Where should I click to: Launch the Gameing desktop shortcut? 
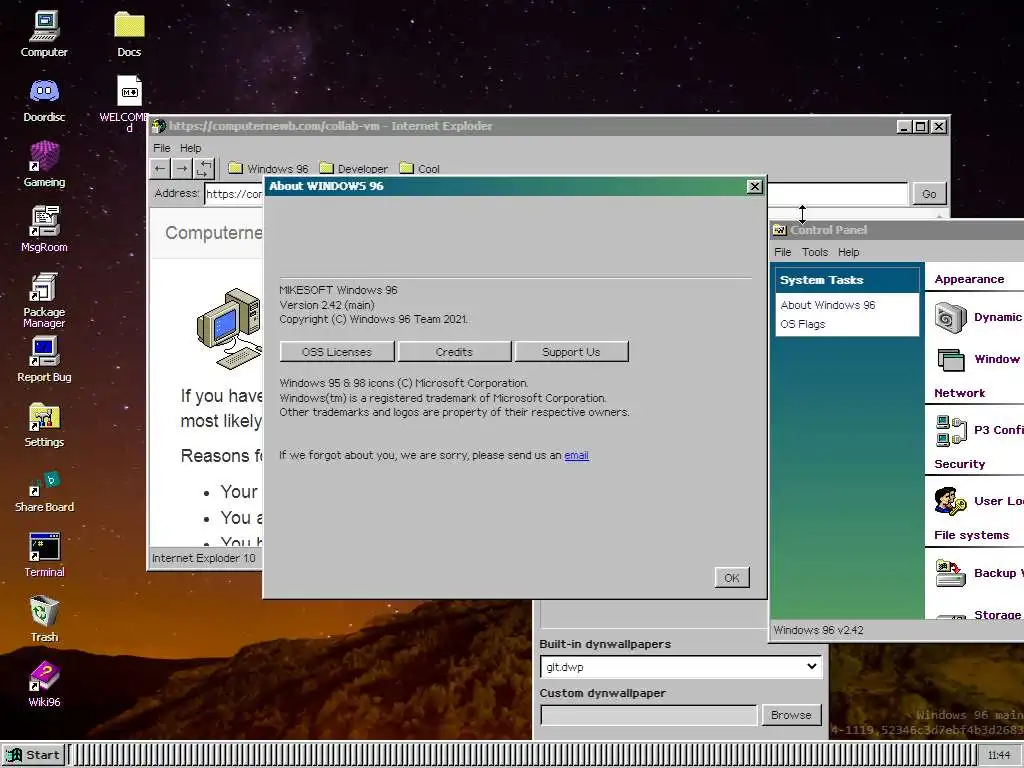[x=44, y=165]
